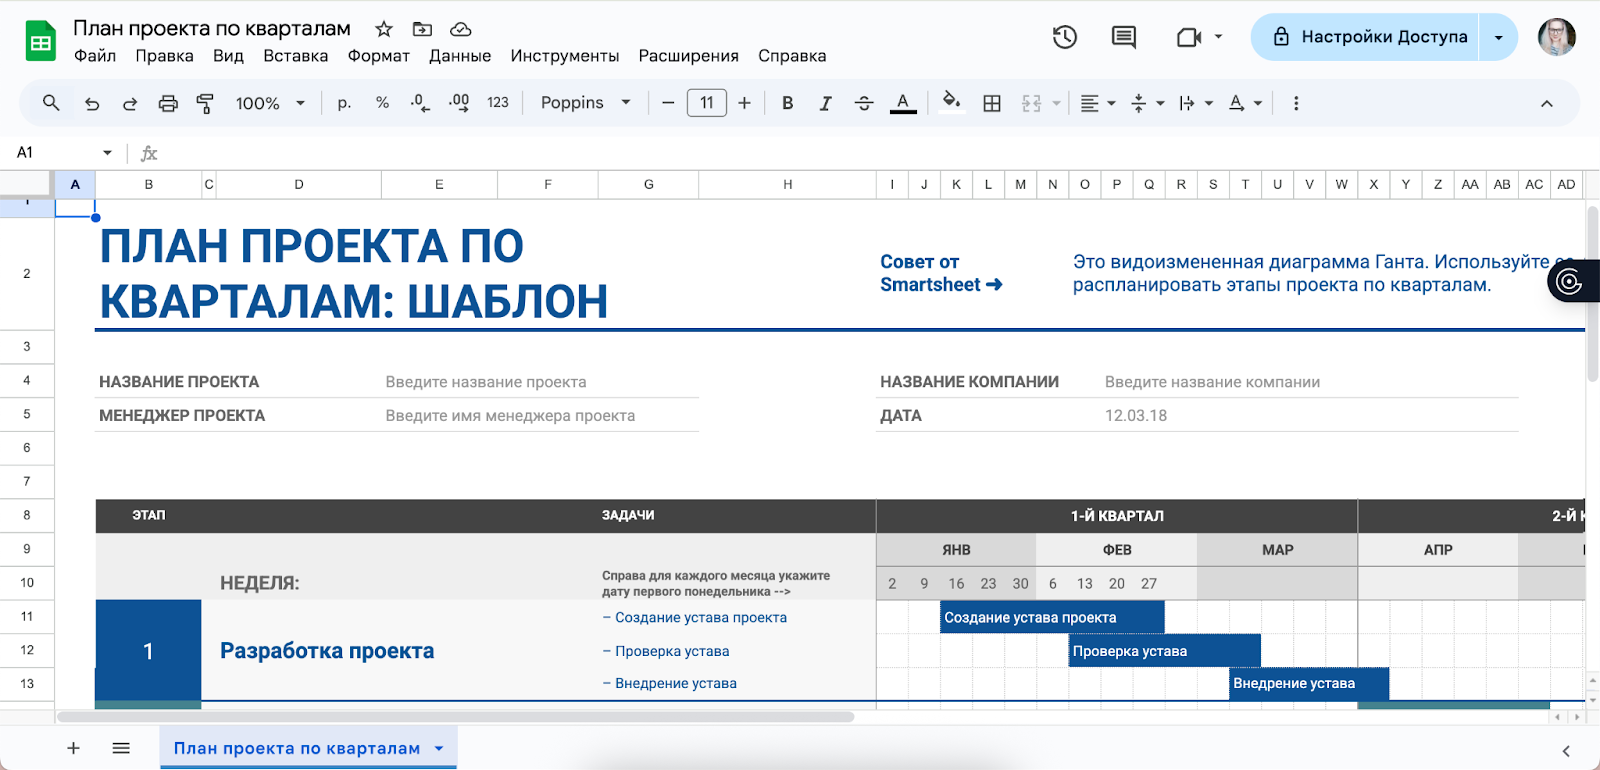This screenshot has width=1600, height=770.
Task: Open version history clock icon
Action: click(x=1065, y=37)
